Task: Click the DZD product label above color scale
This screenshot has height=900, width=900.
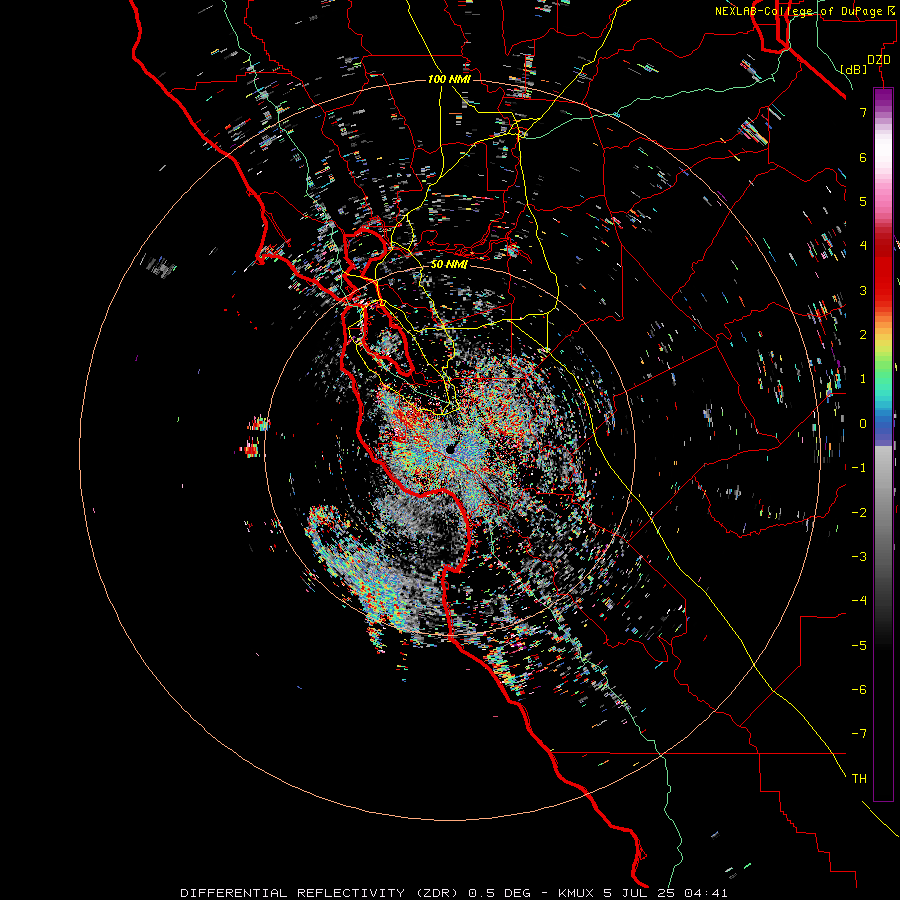Action: click(879, 60)
